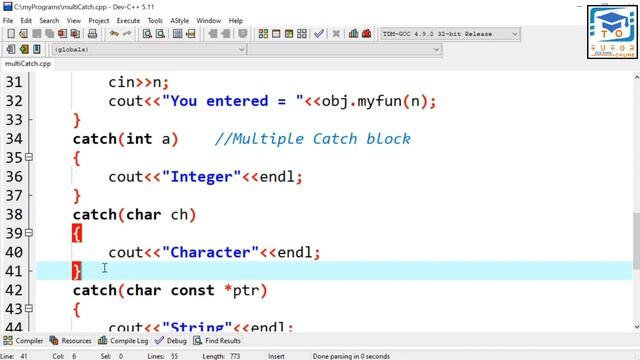Image resolution: width=640 pixels, height=360 pixels.
Task: Run the program with the window icon
Action: (x=276, y=34)
